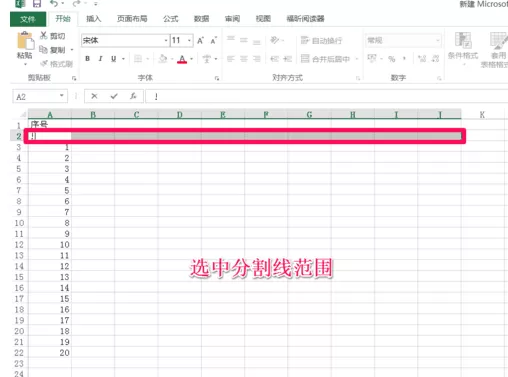Viewport: 508px width, 377px height.
Task: Click the increase font size icon
Action: pyautogui.click(x=200, y=41)
